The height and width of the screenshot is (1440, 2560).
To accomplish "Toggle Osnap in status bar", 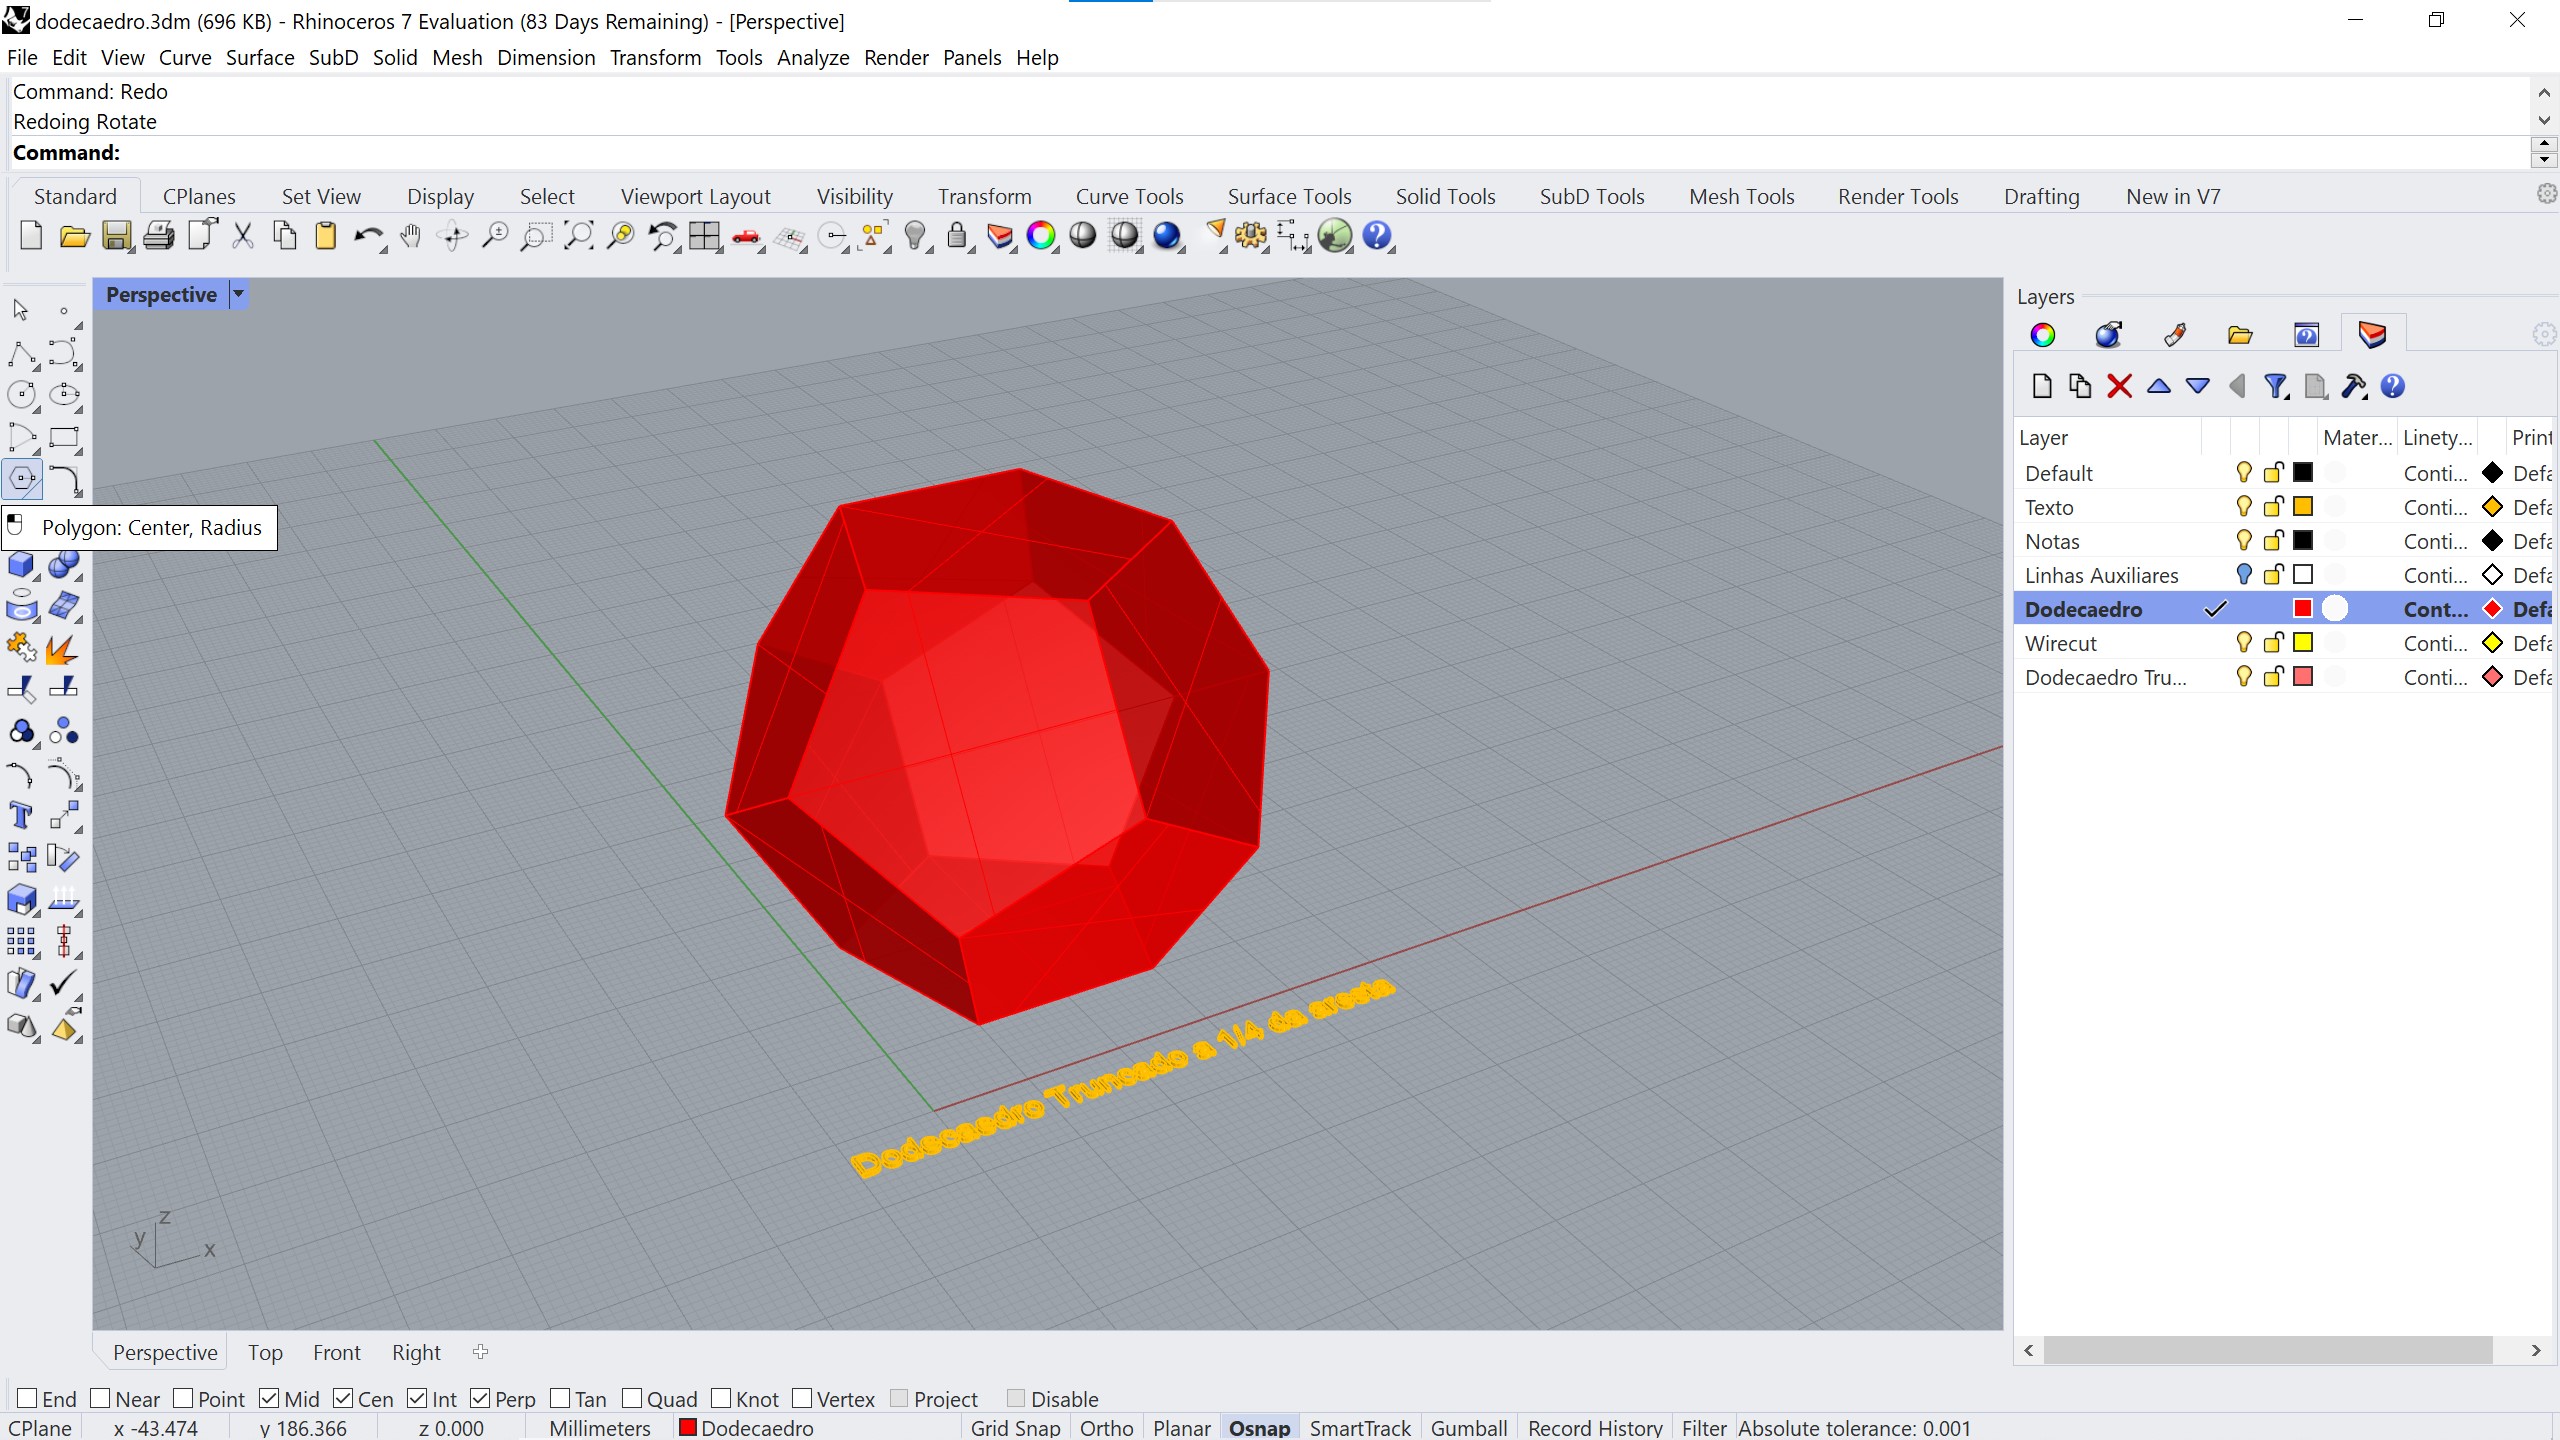I will 1259,1428.
